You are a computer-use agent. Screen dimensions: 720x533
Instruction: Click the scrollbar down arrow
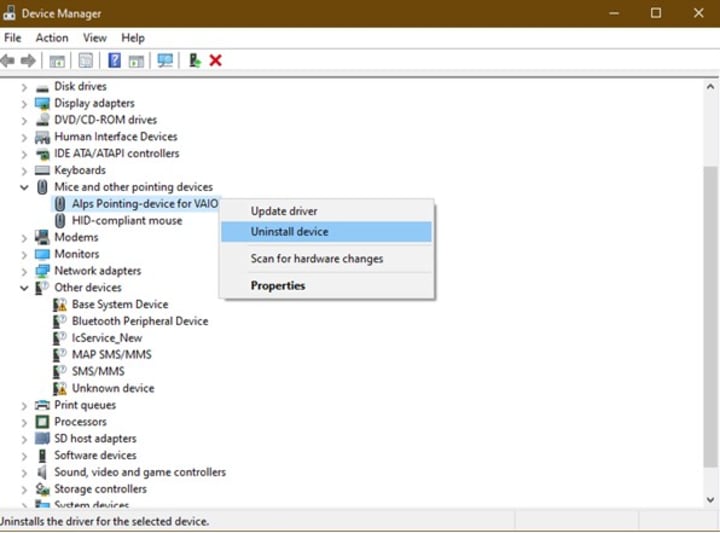coord(710,499)
